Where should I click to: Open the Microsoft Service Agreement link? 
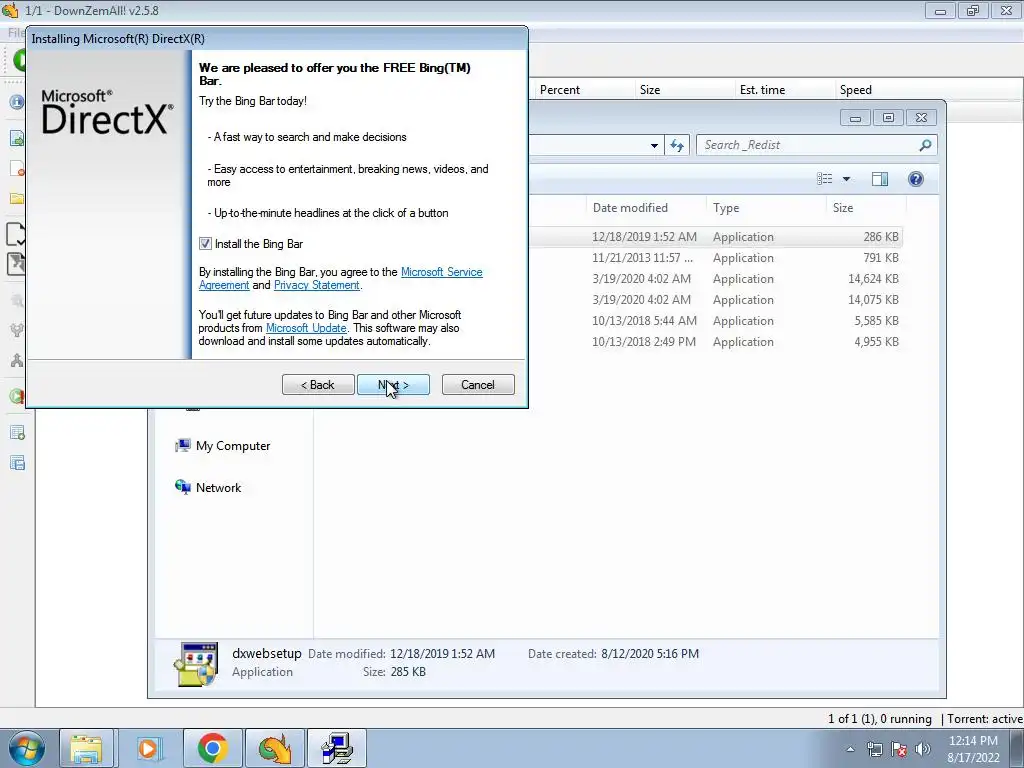coord(441,272)
